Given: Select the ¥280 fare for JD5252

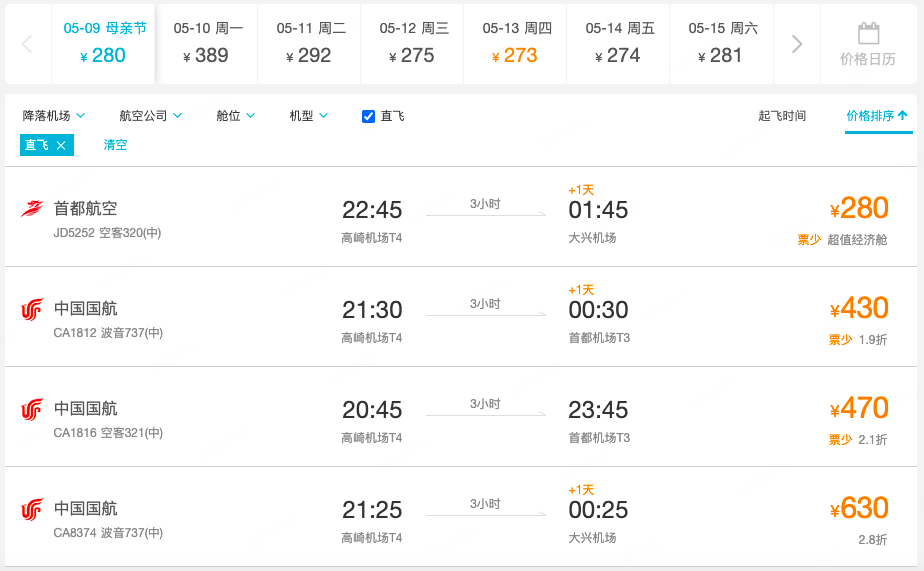Looking at the screenshot, I should [859, 208].
